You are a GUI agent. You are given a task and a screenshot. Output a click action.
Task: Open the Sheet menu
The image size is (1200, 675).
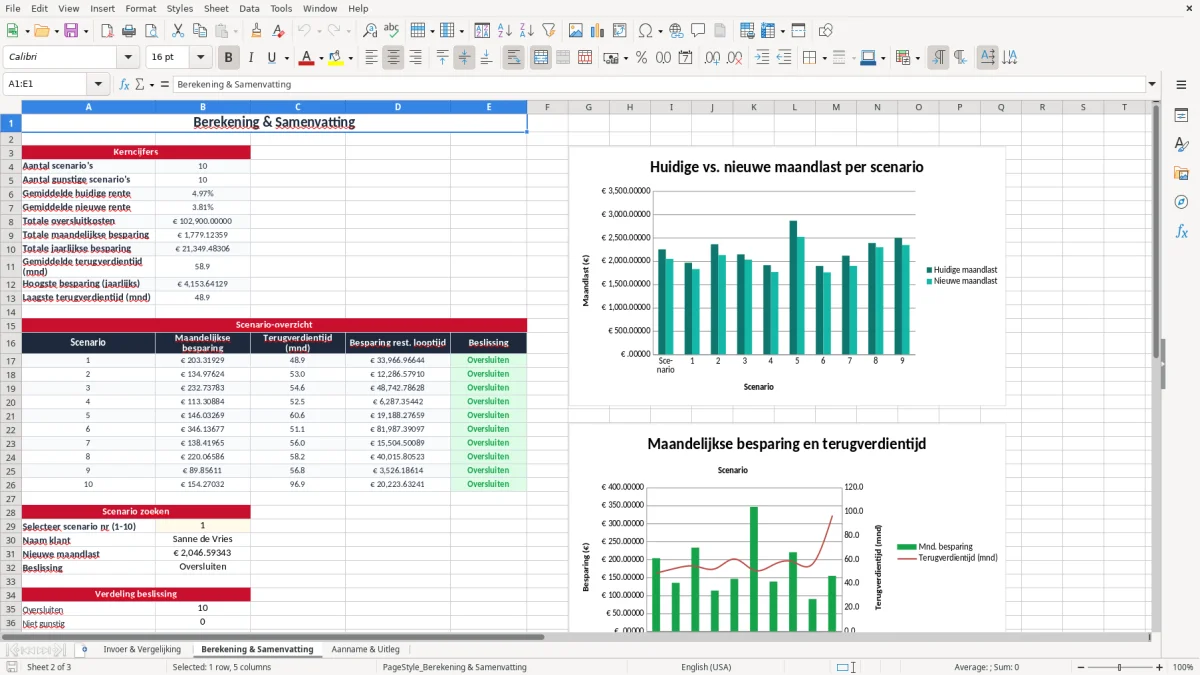click(216, 8)
